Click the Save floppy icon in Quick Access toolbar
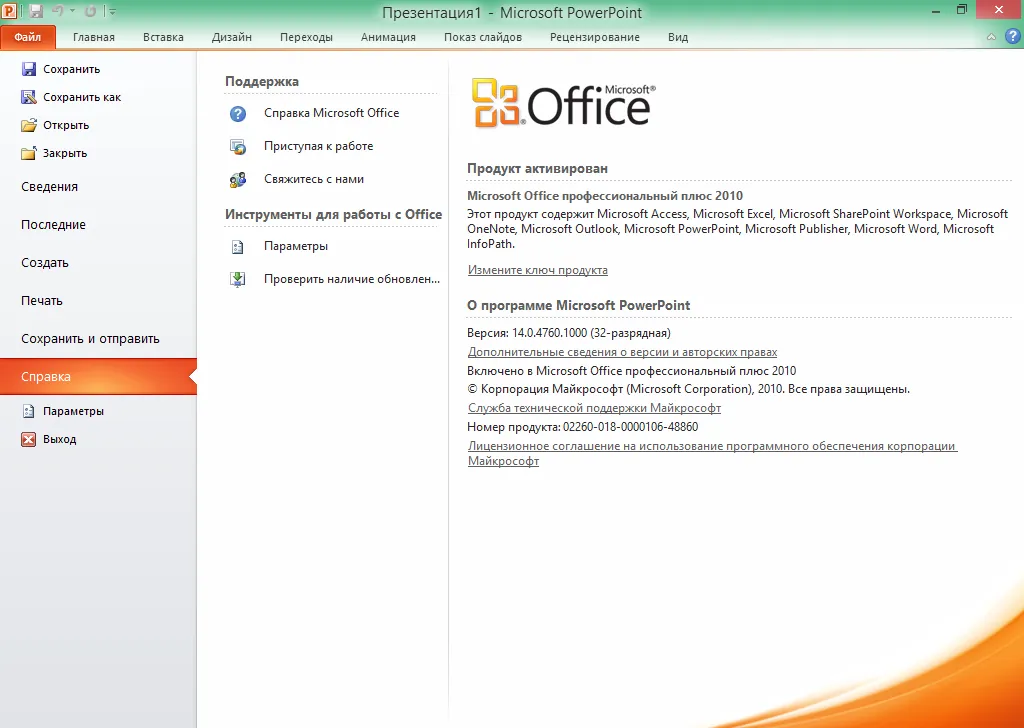The width and height of the screenshot is (1024, 728). click(35, 10)
